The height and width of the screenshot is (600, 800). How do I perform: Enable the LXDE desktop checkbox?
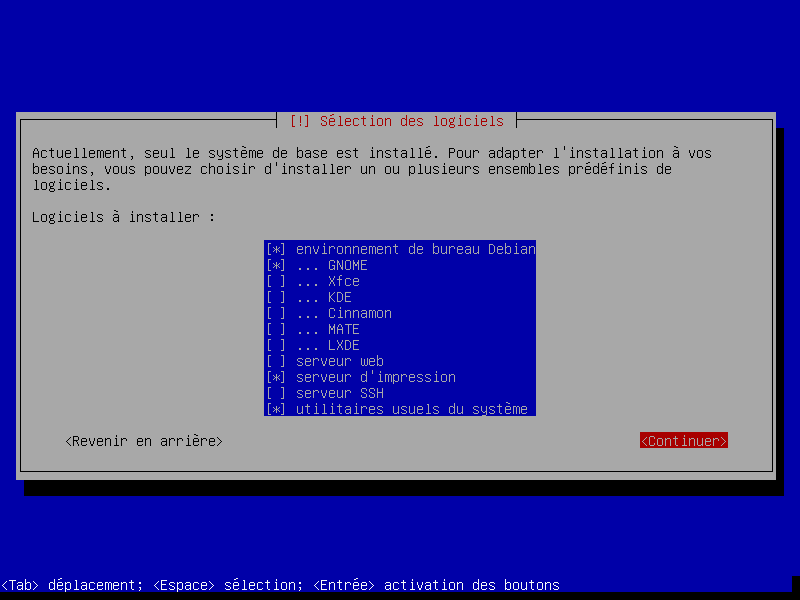click(x=276, y=345)
